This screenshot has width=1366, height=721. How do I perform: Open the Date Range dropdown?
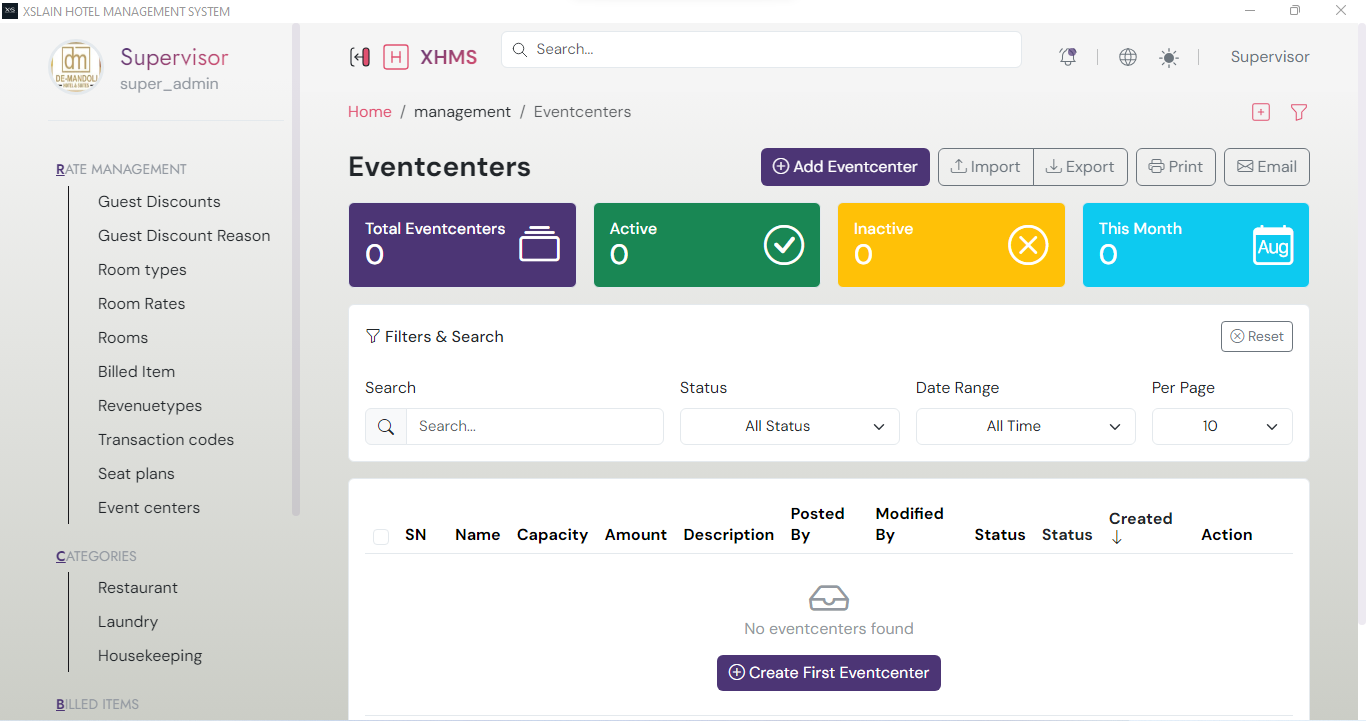[x=1025, y=426]
